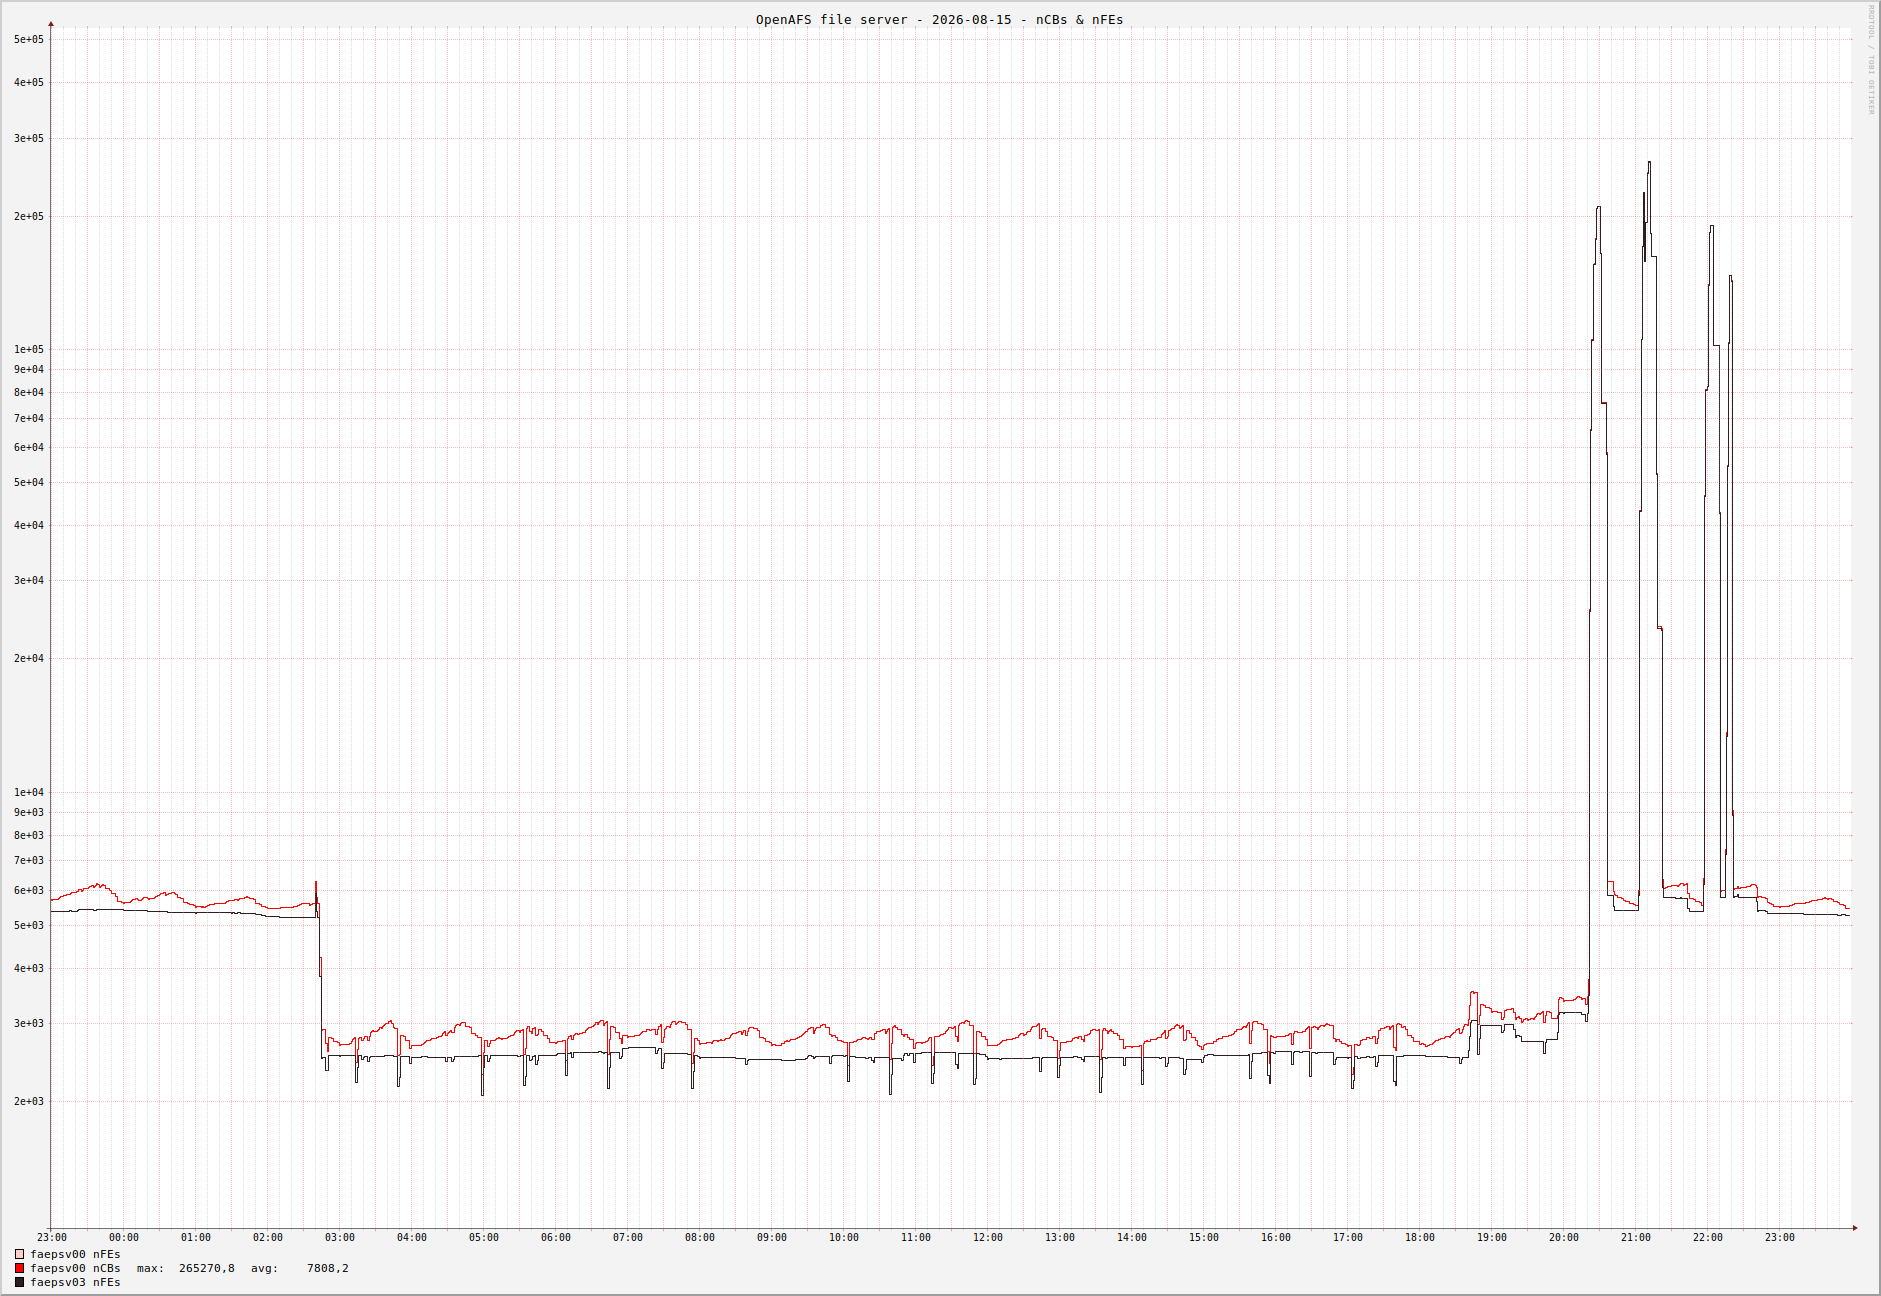This screenshot has width=1881, height=1296.
Task: Click the graph title "OpenAFS file server"
Action: coord(832,19)
